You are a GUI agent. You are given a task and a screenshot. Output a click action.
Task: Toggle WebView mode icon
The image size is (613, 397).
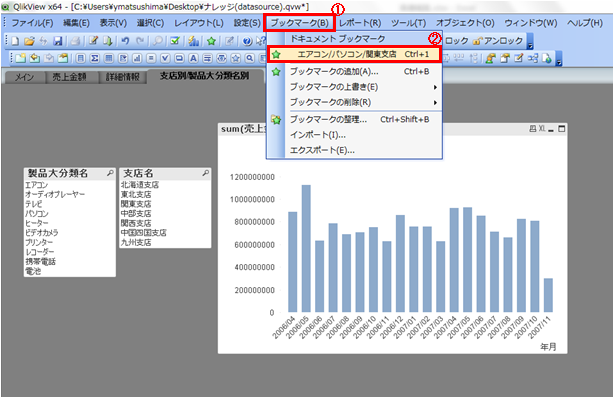coord(547,58)
